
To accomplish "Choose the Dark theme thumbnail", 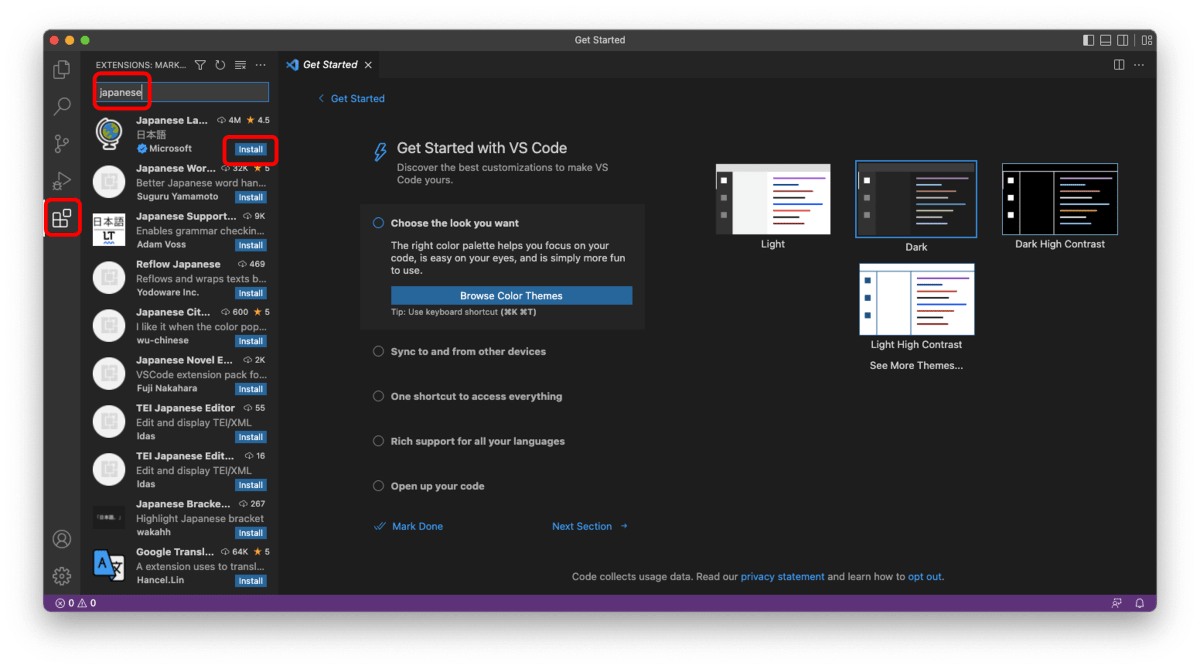I will (916, 200).
